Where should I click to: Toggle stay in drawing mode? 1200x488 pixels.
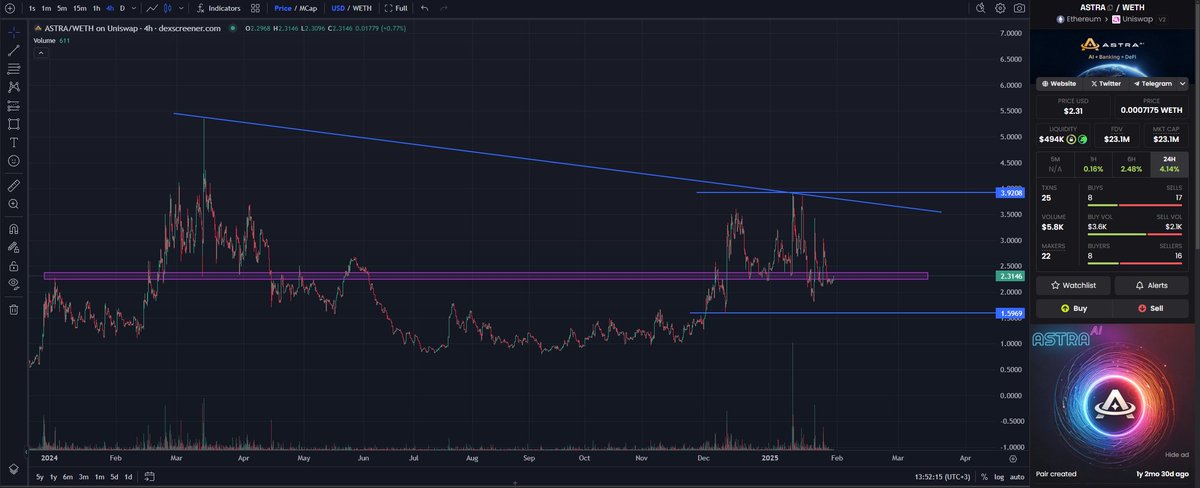coord(14,247)
